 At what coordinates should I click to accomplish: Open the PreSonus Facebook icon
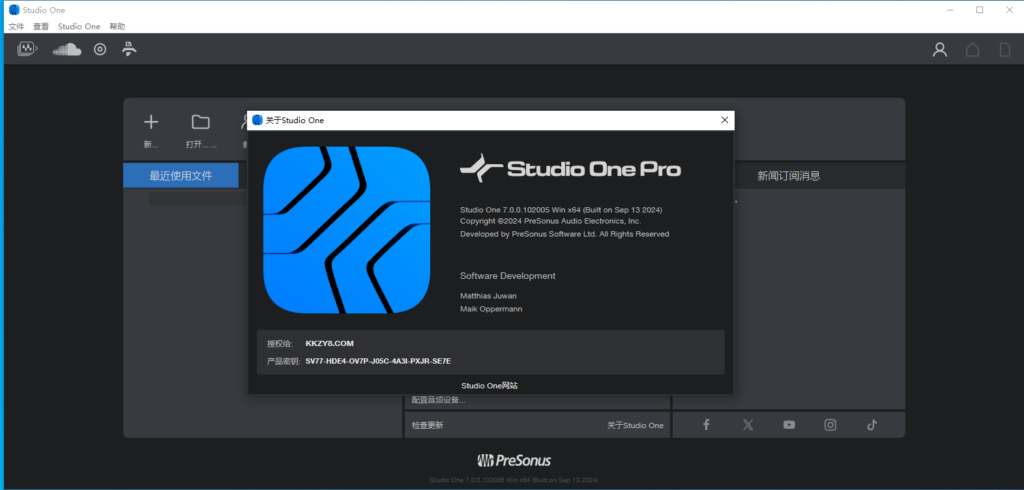pos(706,425)
